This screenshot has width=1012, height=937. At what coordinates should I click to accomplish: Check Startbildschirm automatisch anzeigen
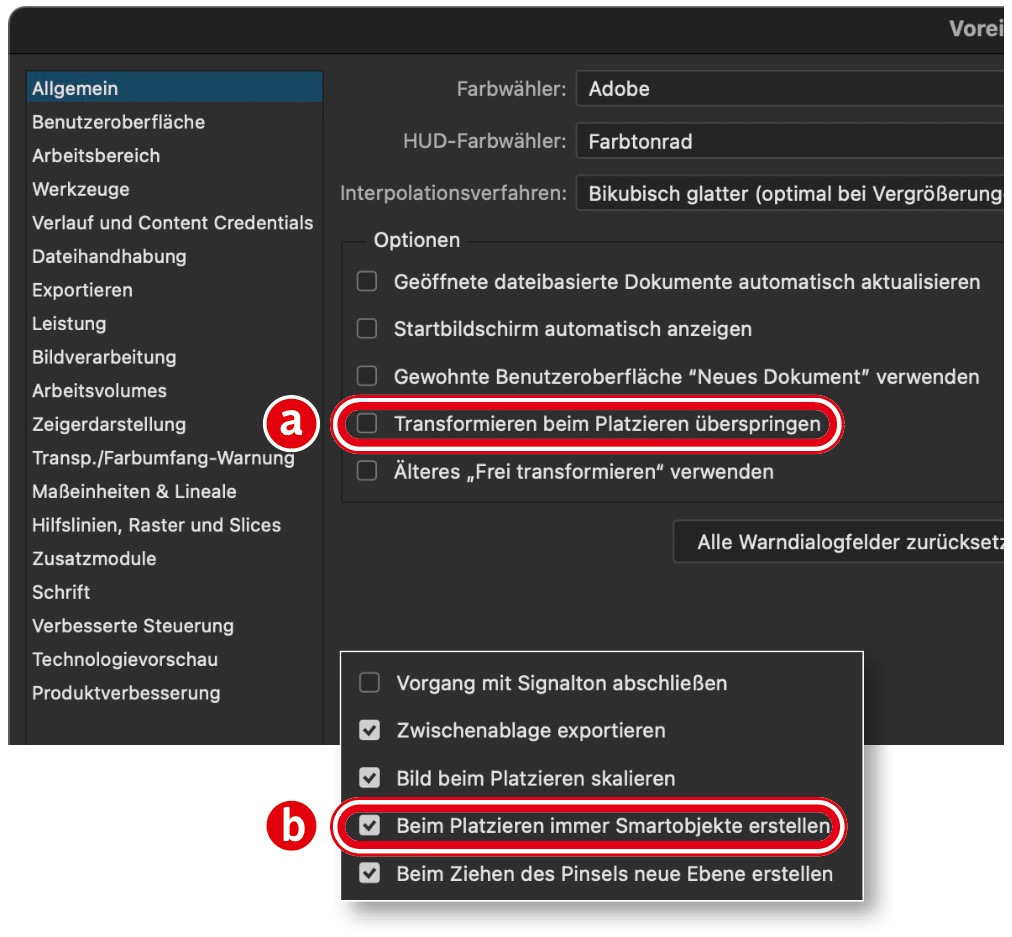coord(368,328)
